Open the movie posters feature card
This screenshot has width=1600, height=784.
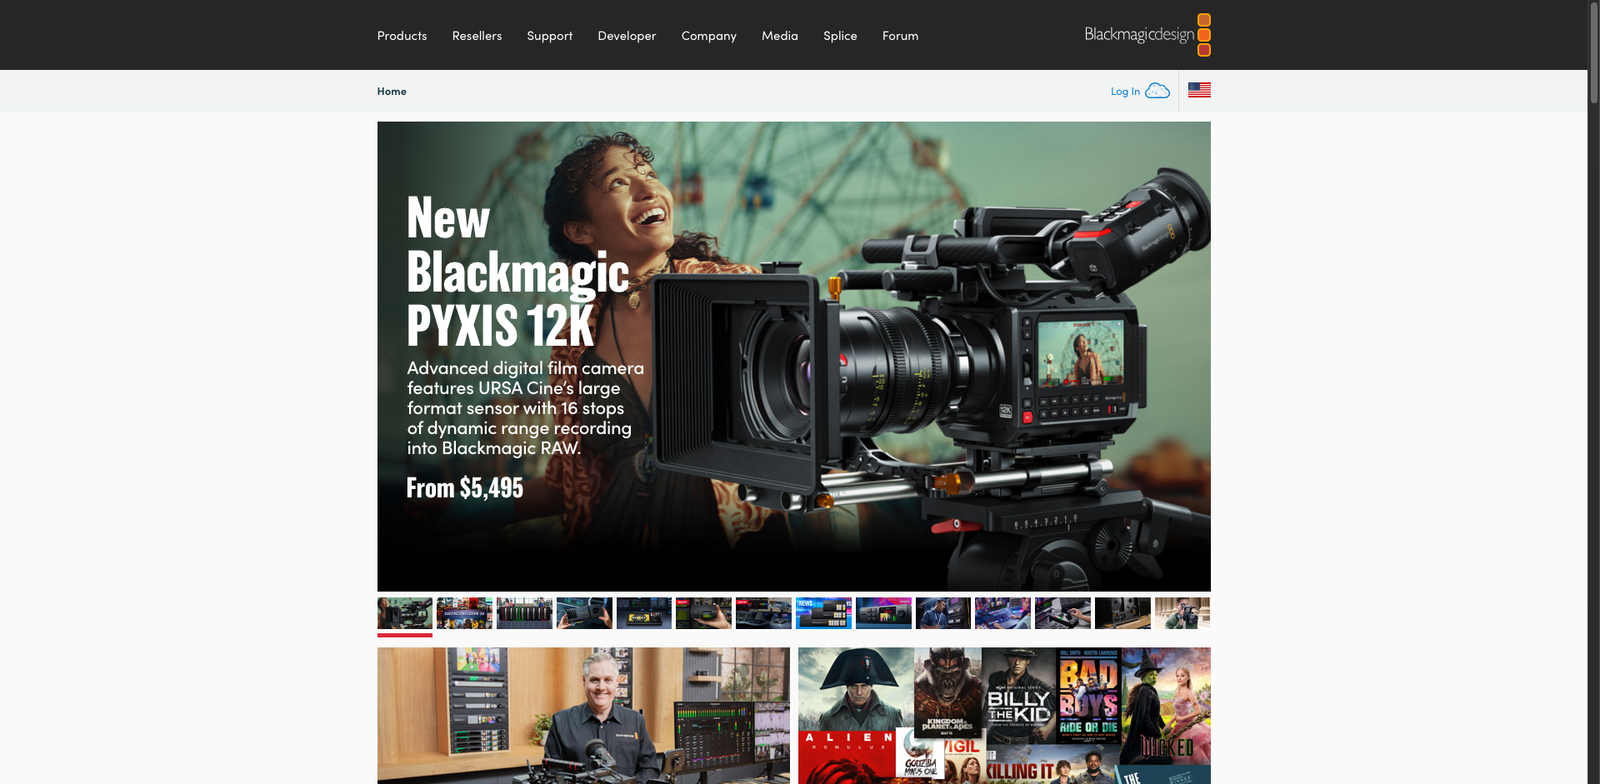1004,716
